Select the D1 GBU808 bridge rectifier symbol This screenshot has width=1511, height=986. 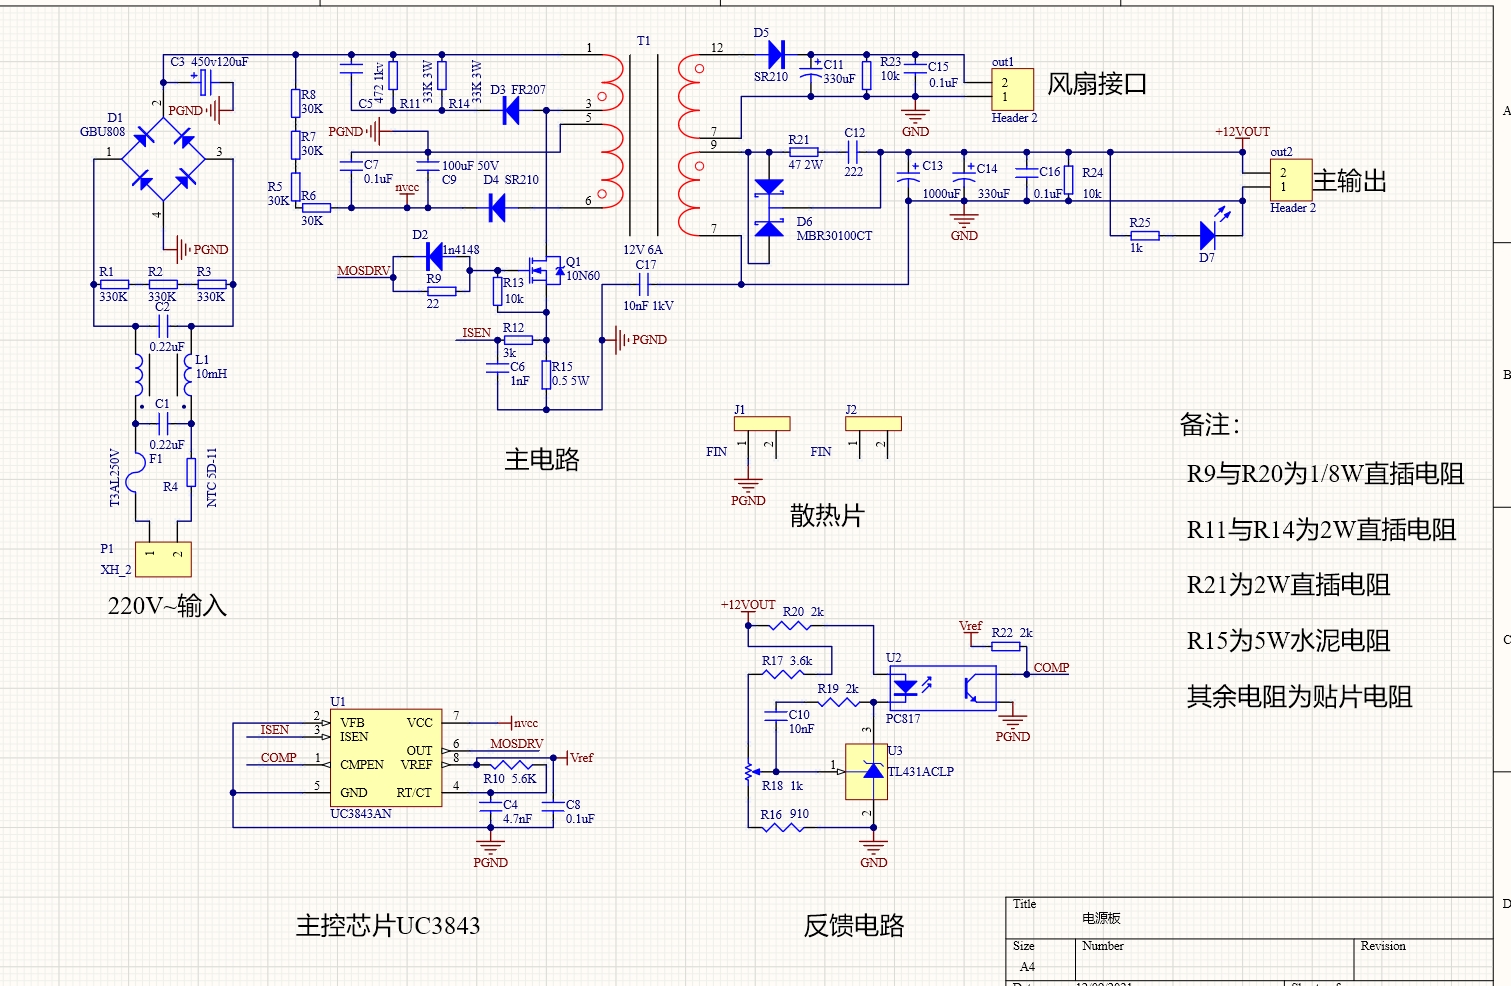tap(163, 159)
